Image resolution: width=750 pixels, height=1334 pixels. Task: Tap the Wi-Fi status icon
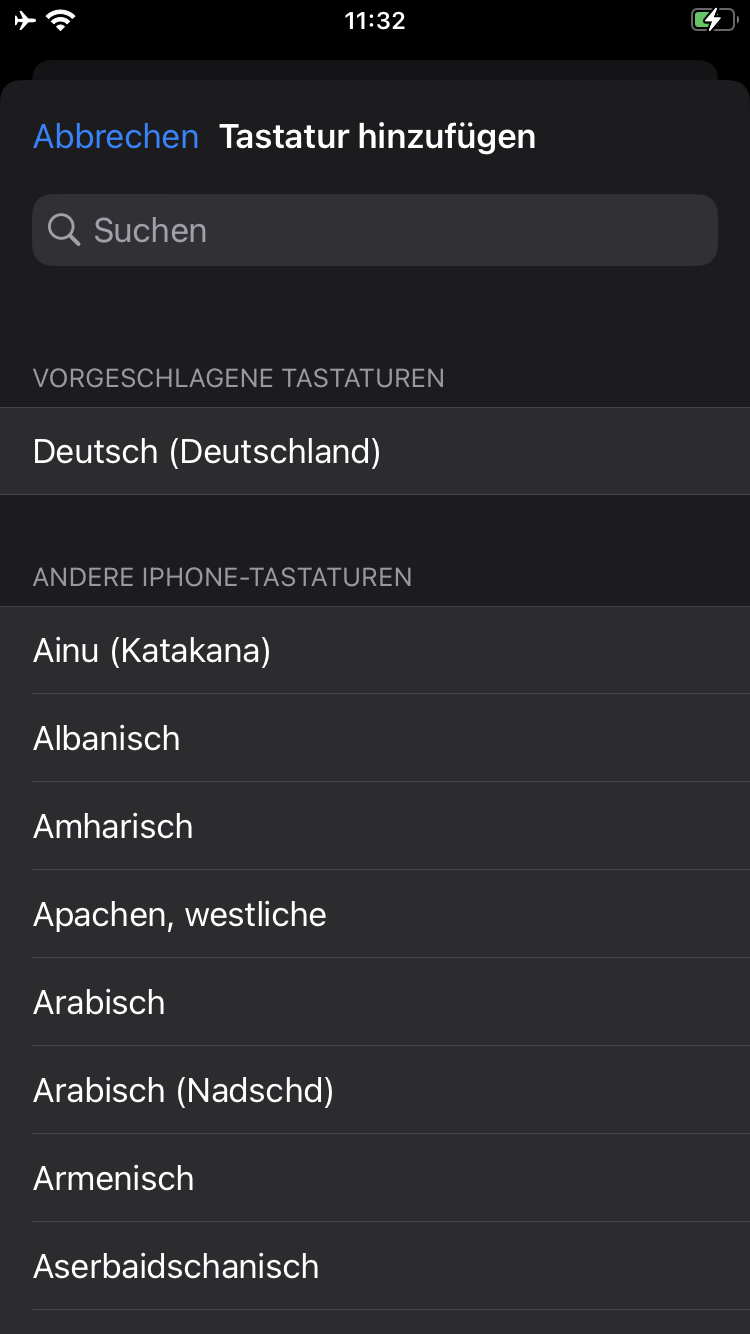point(62,17)
